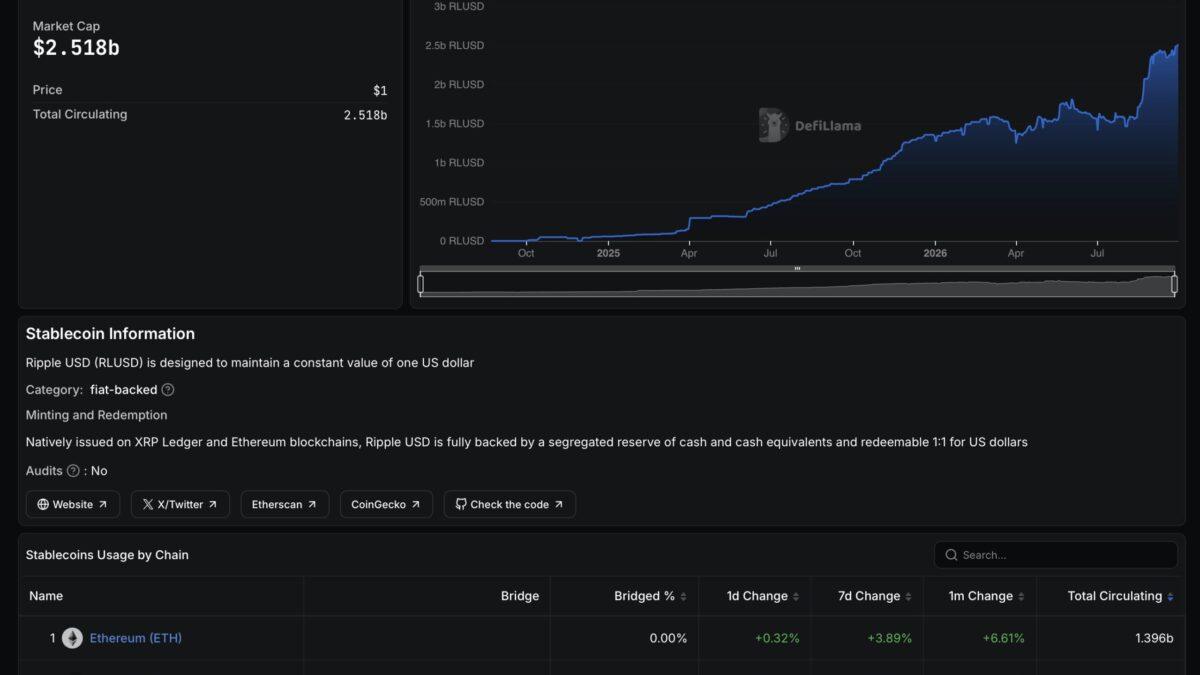The image size is (1200, 675).
Task: Open the Website link button
Action: [x=73, y=504]
